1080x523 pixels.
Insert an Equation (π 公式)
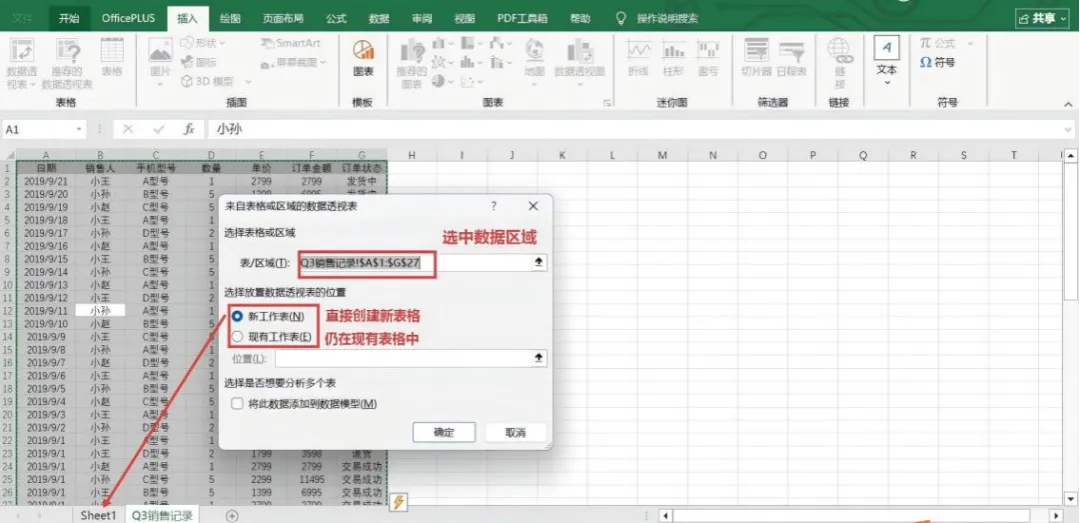tap(939, 43)
